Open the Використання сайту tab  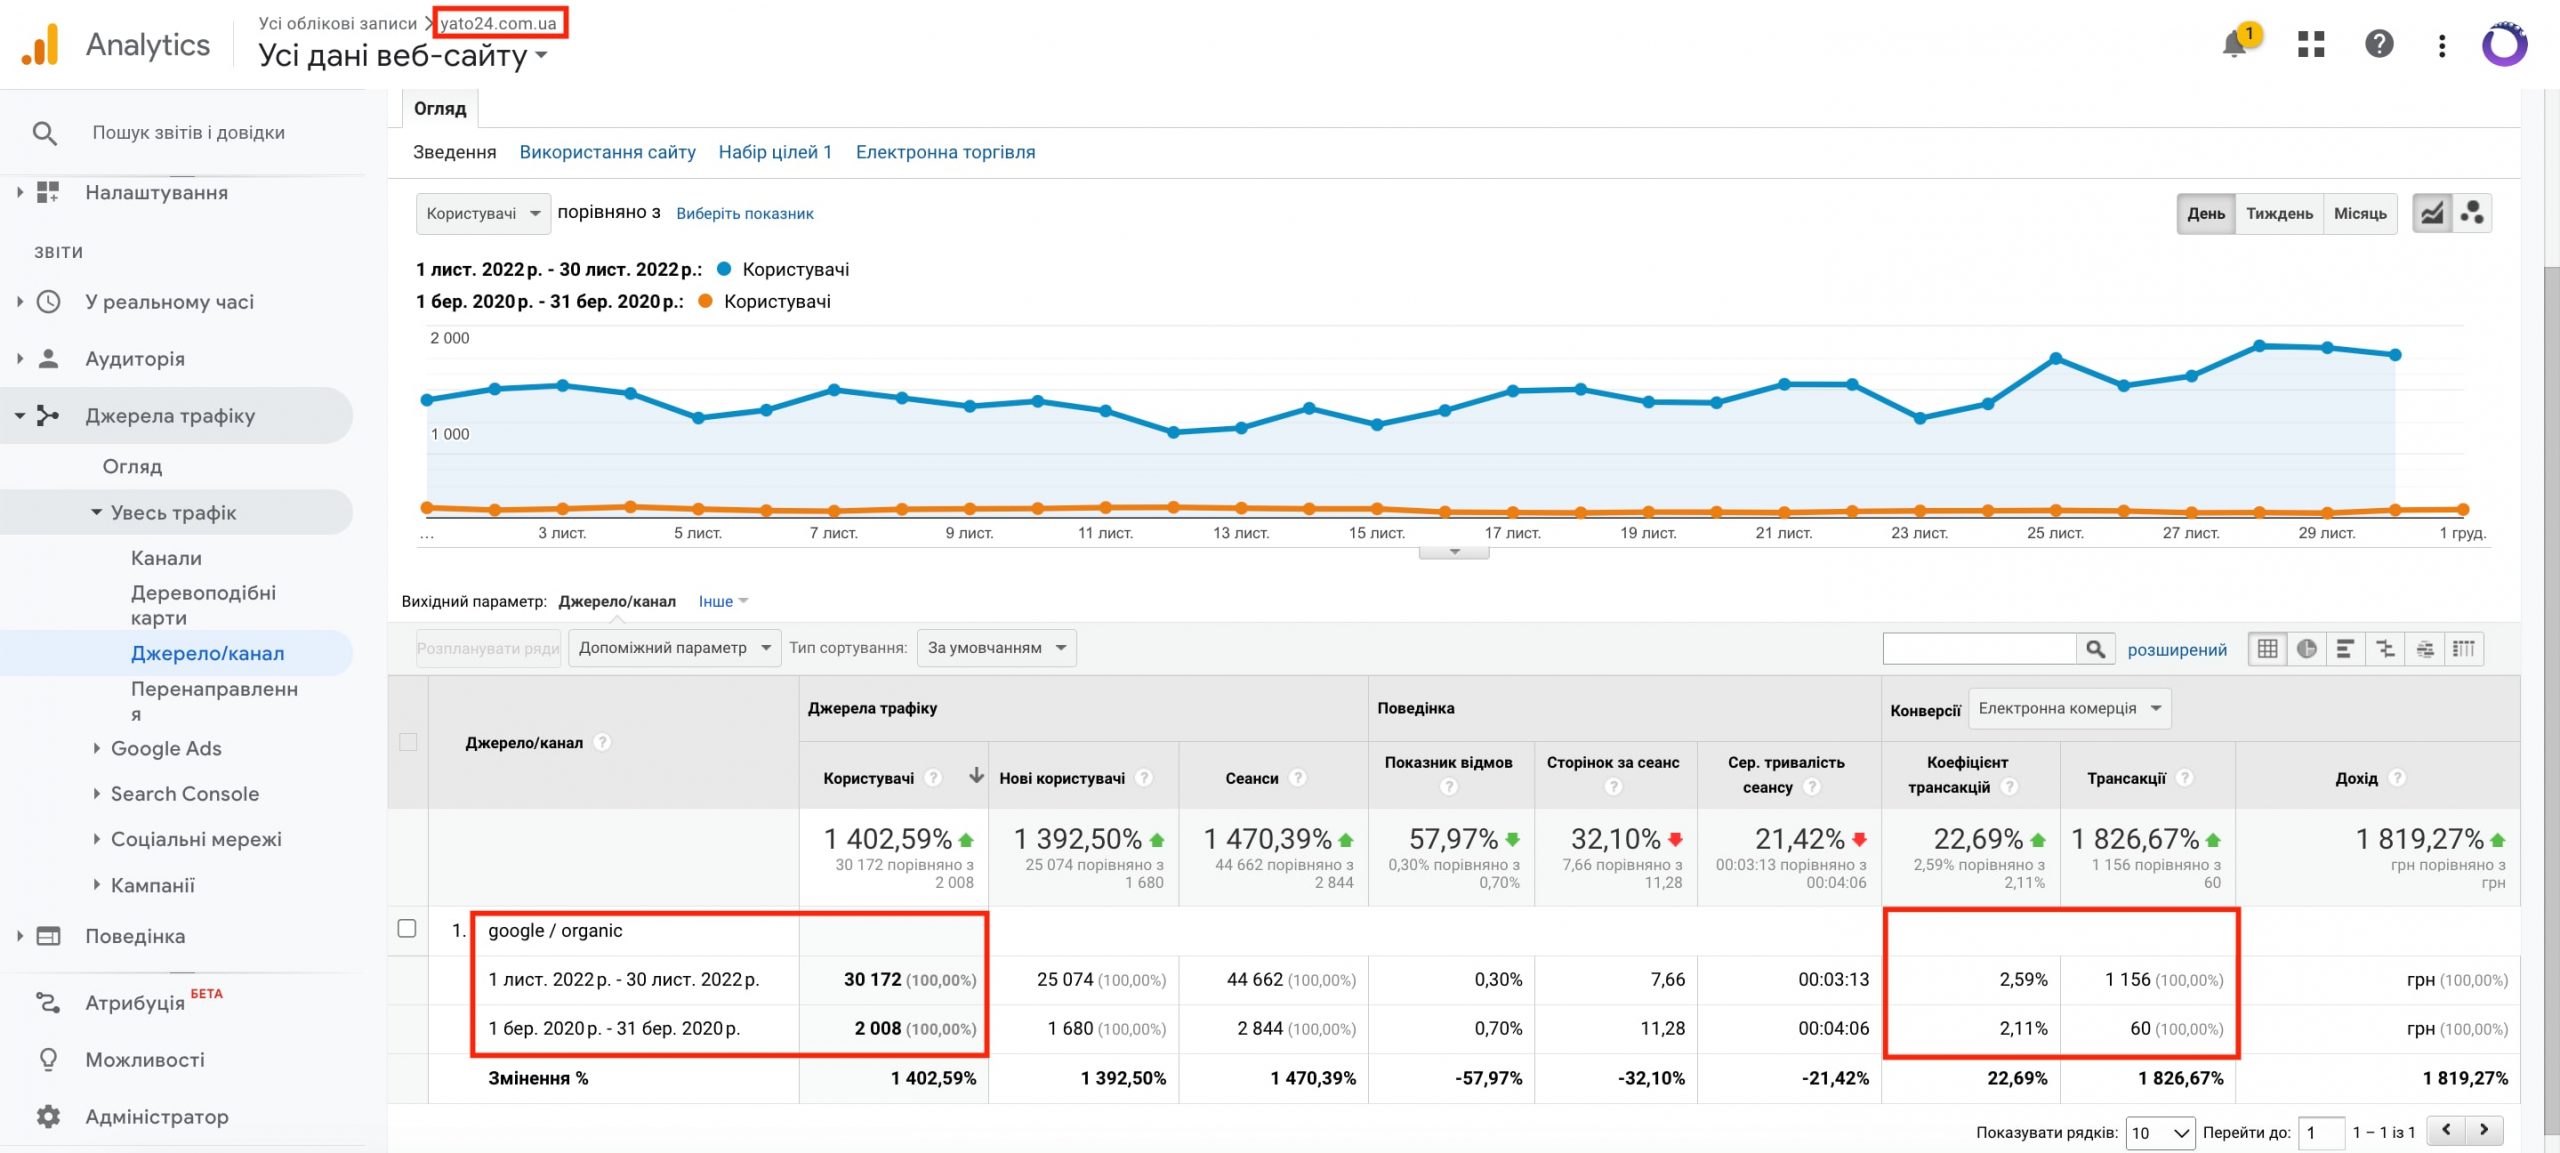coord(607,152)
